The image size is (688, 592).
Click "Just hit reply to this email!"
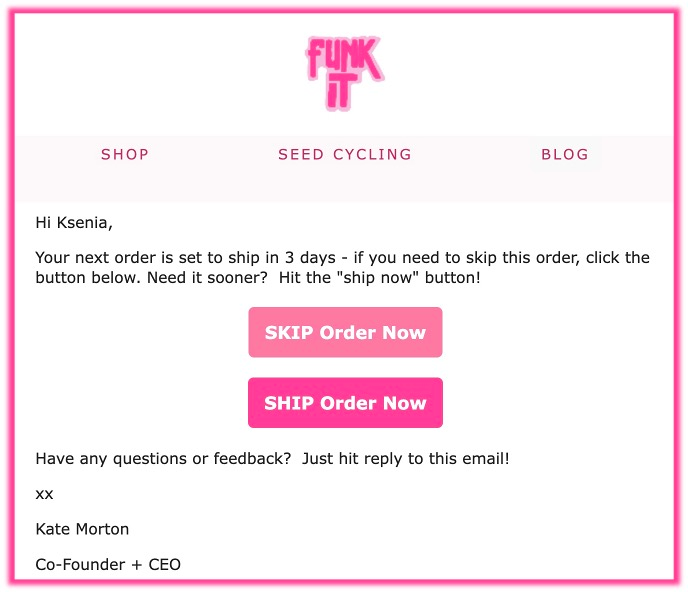[405, 459]
